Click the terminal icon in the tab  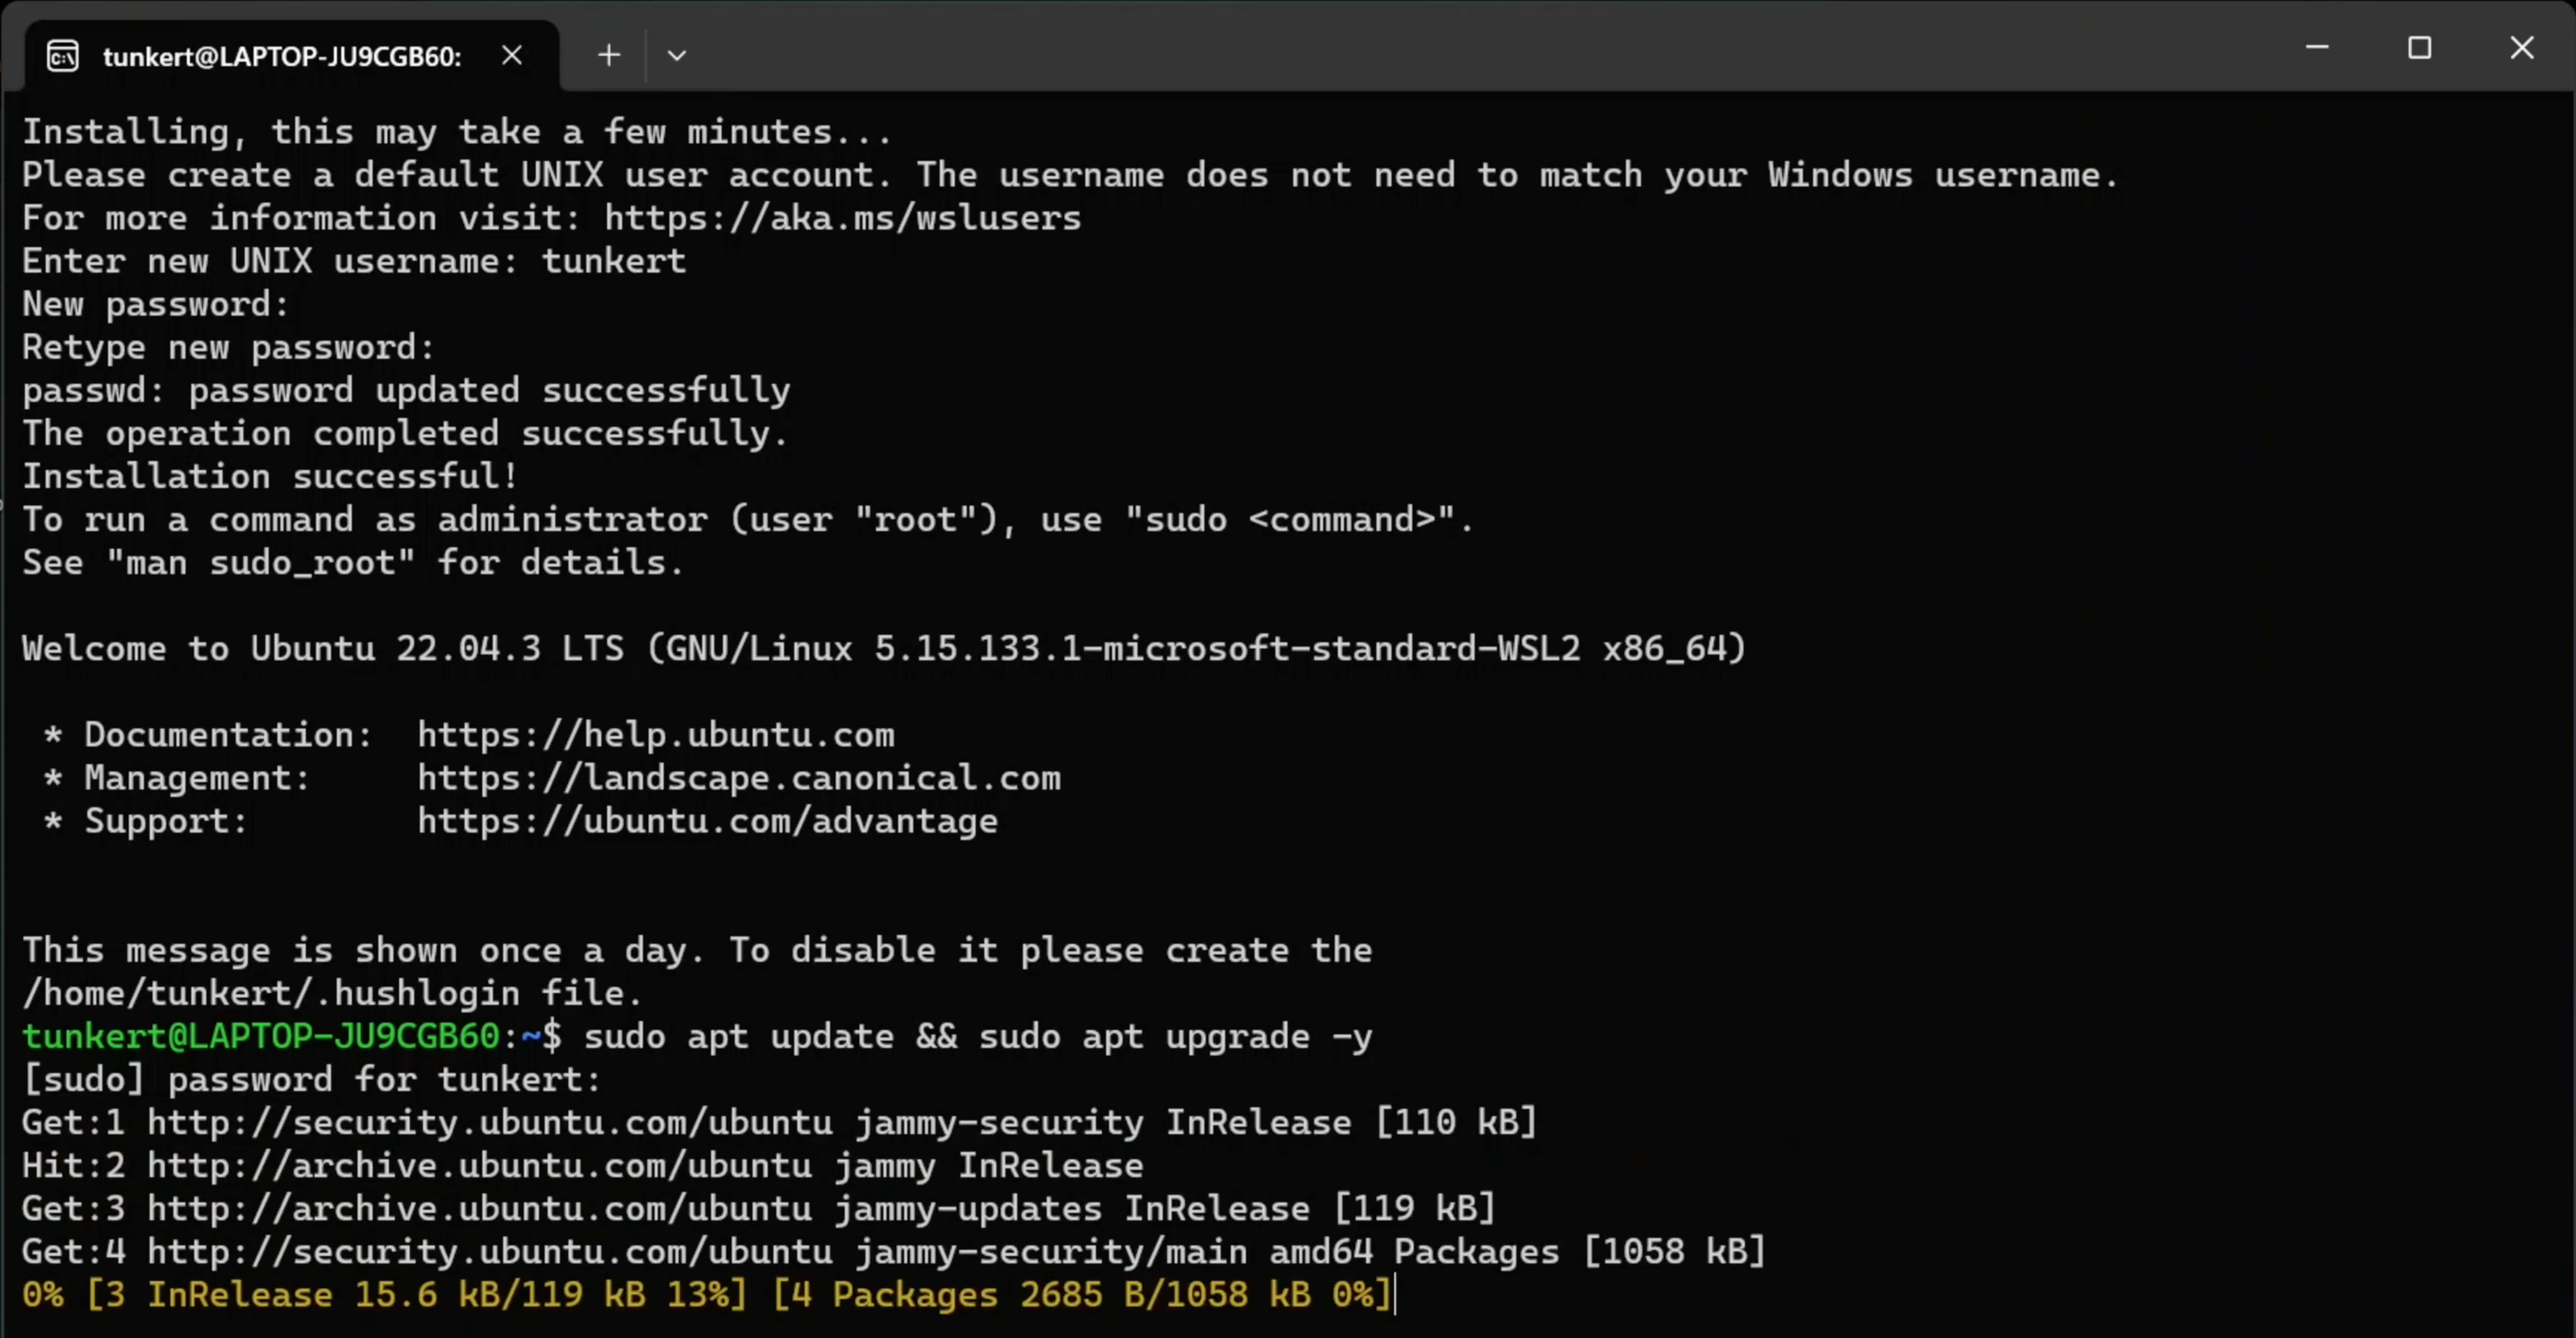tap(62, 56)
